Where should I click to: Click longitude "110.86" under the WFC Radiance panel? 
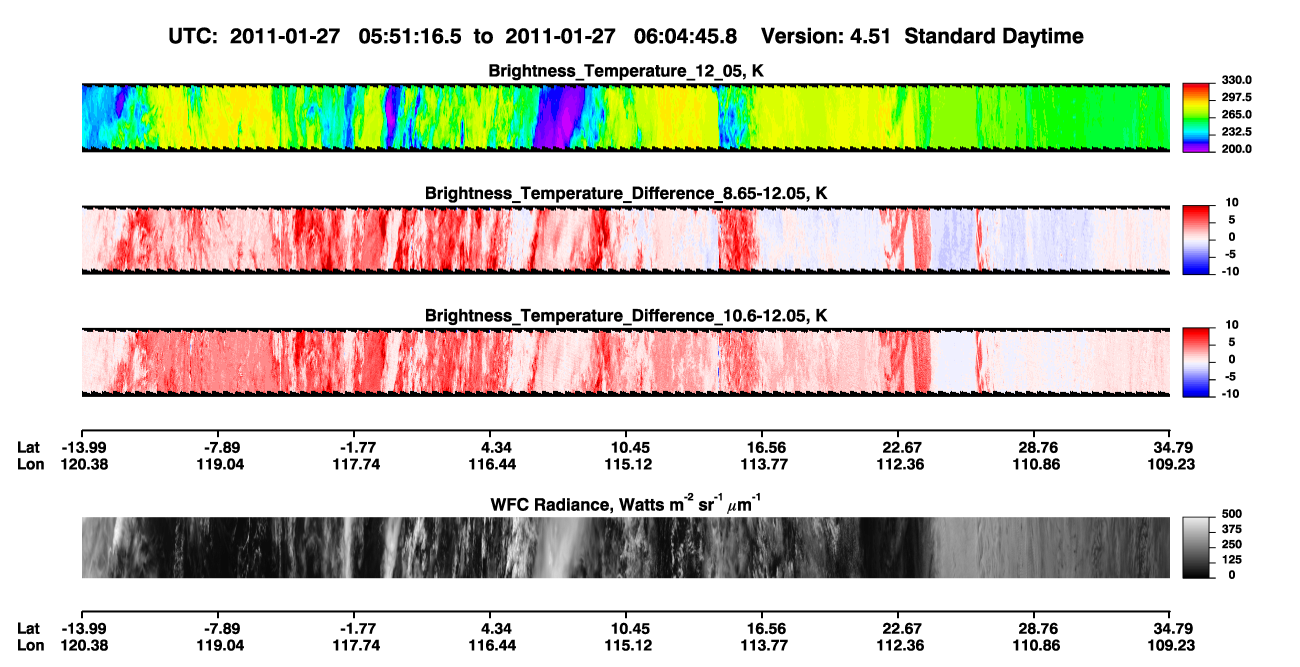(1034, 645)
